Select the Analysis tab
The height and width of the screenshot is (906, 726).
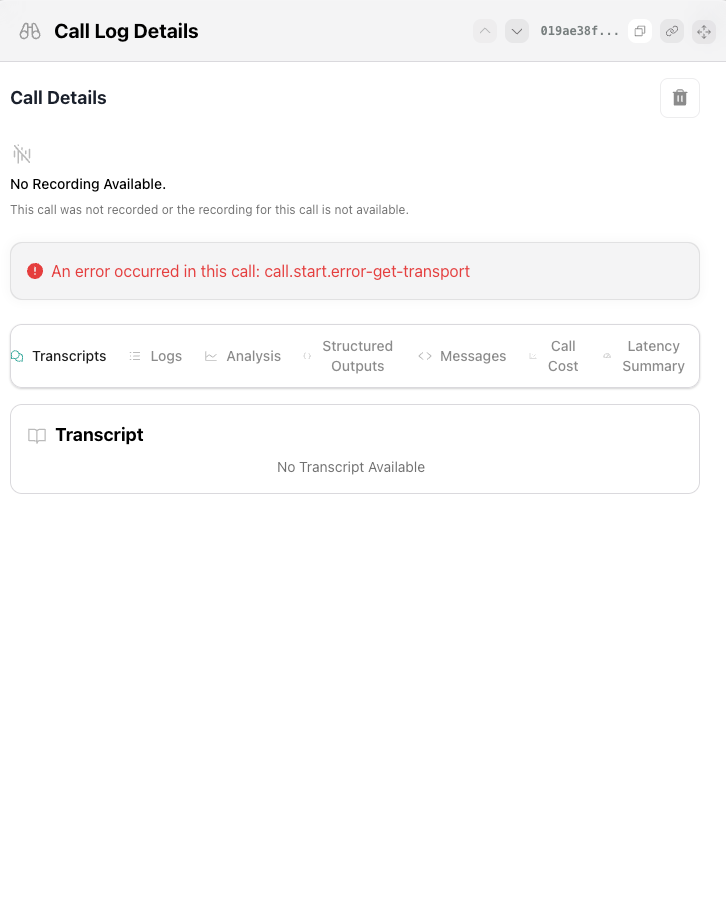pyautogui.click(x=243, y=356)
